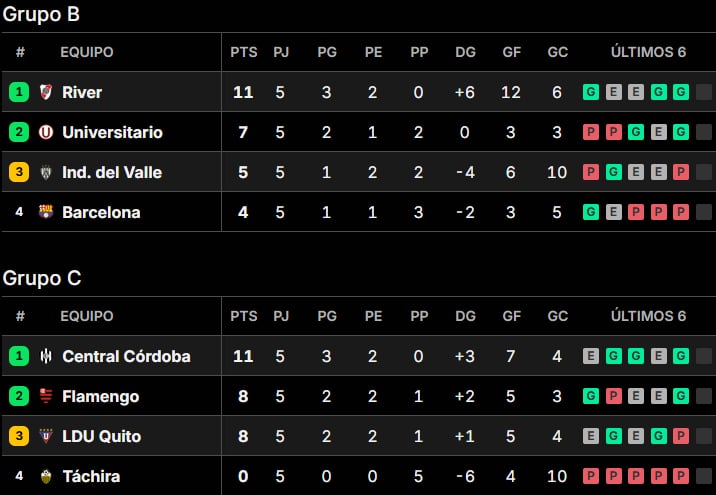
Task: Click the Universitario club logo
Action: 46,132
